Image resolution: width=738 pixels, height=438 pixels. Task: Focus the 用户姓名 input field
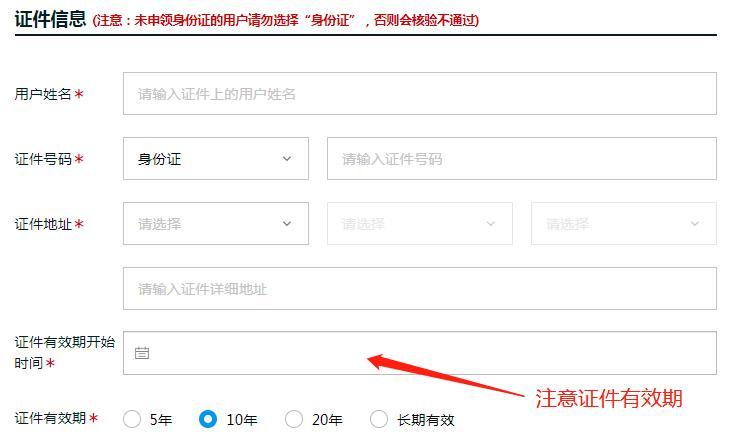(420, 94)
